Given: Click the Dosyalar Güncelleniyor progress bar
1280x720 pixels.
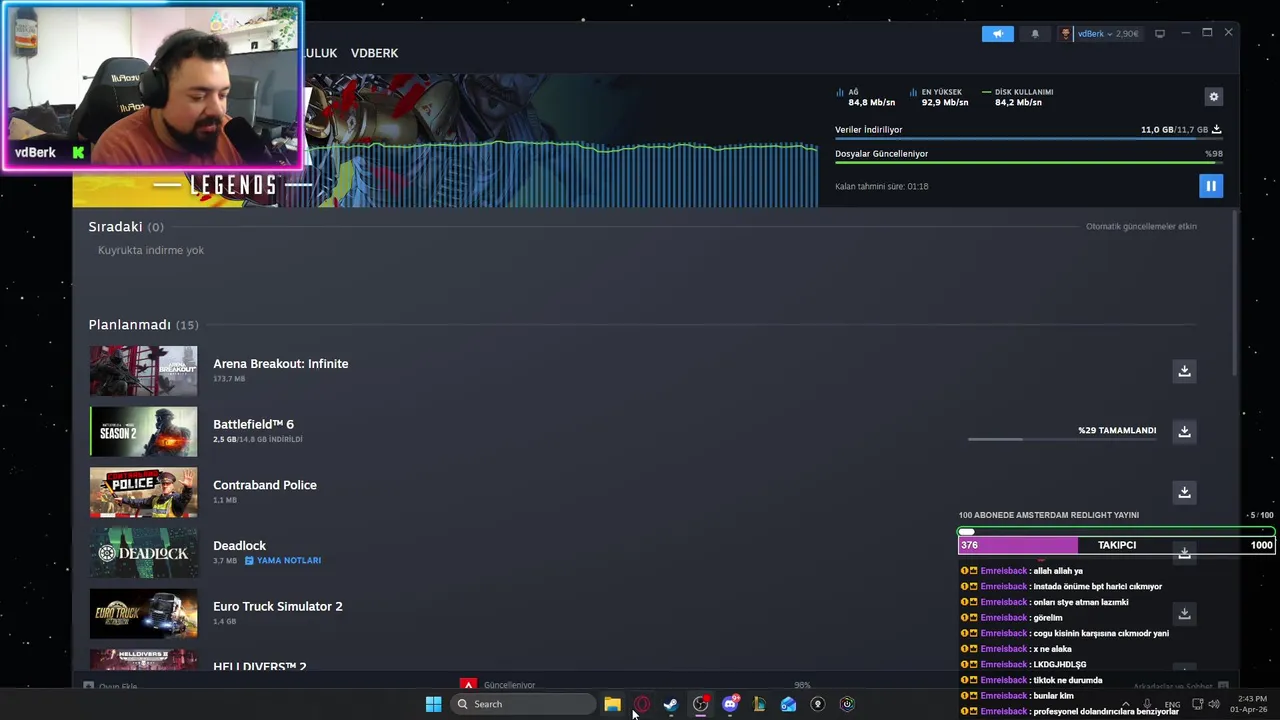Looking at the screenshot, I should tap(1029, 163).
